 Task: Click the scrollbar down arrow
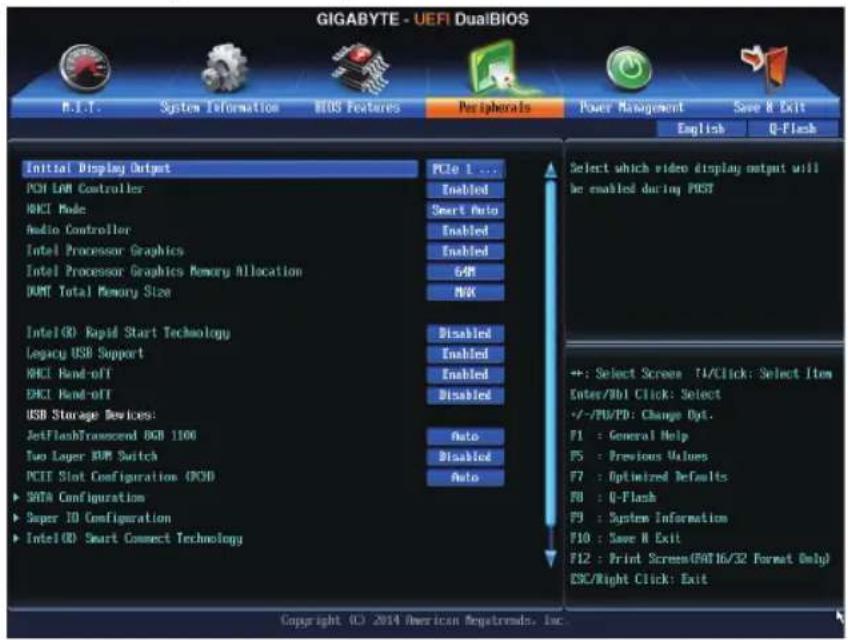tap(551, 557)
